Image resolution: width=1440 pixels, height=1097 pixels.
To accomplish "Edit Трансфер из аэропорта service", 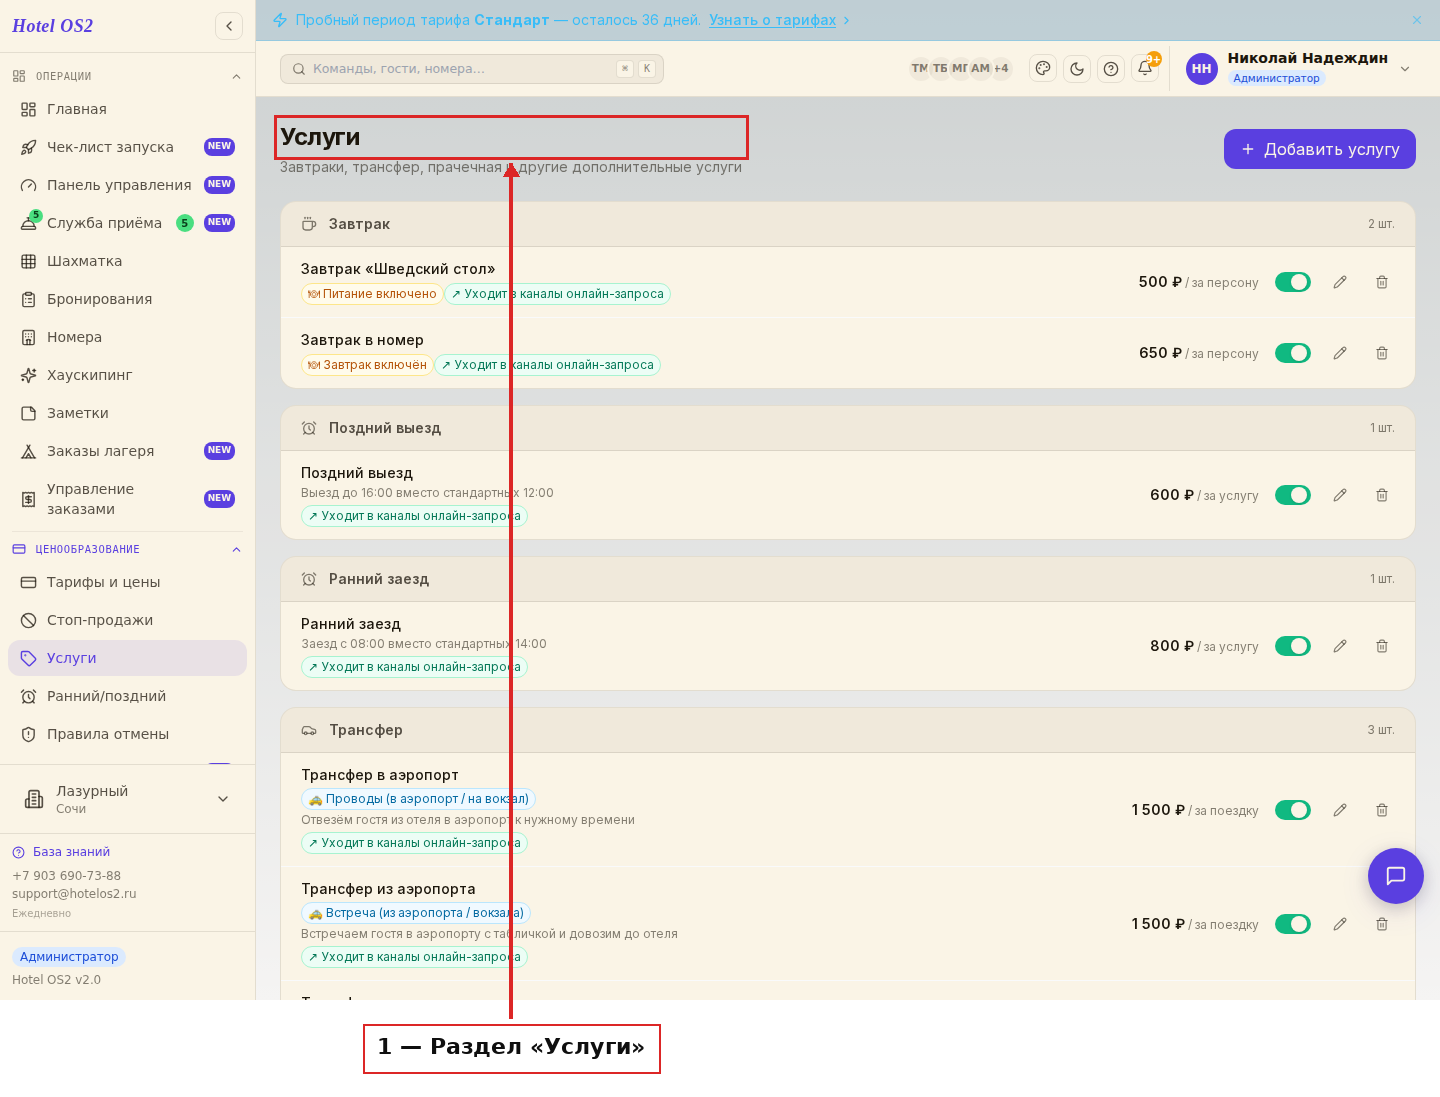I will click(x=1340, y=924).
